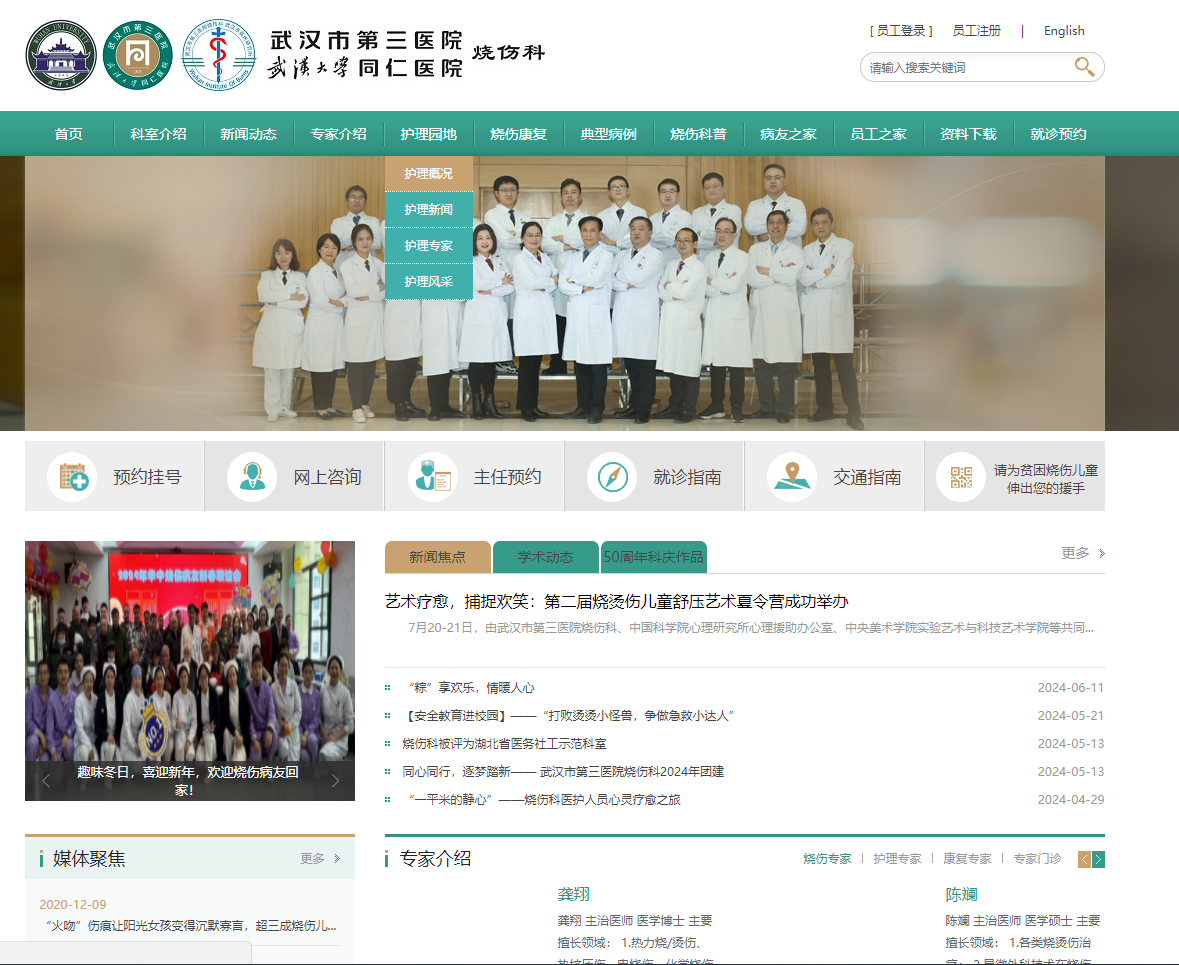Screen dimensions: 1179x965
Task: Open 科室介绍 in the navigation bar
Action: pyautogui.click(x=159, y=134)
